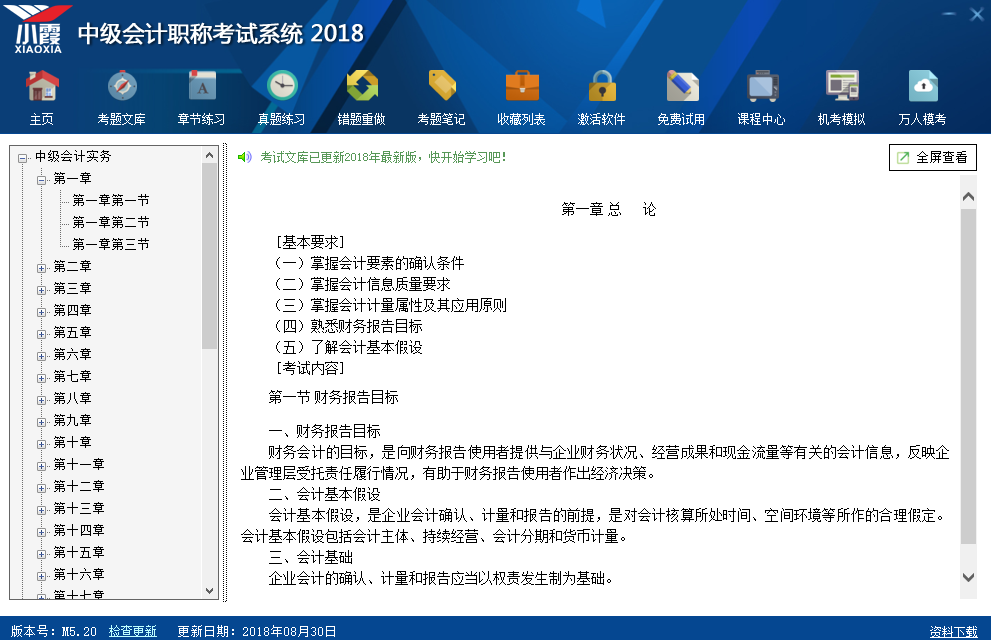Open 机考模拟 computer icon

click(842, 87)
